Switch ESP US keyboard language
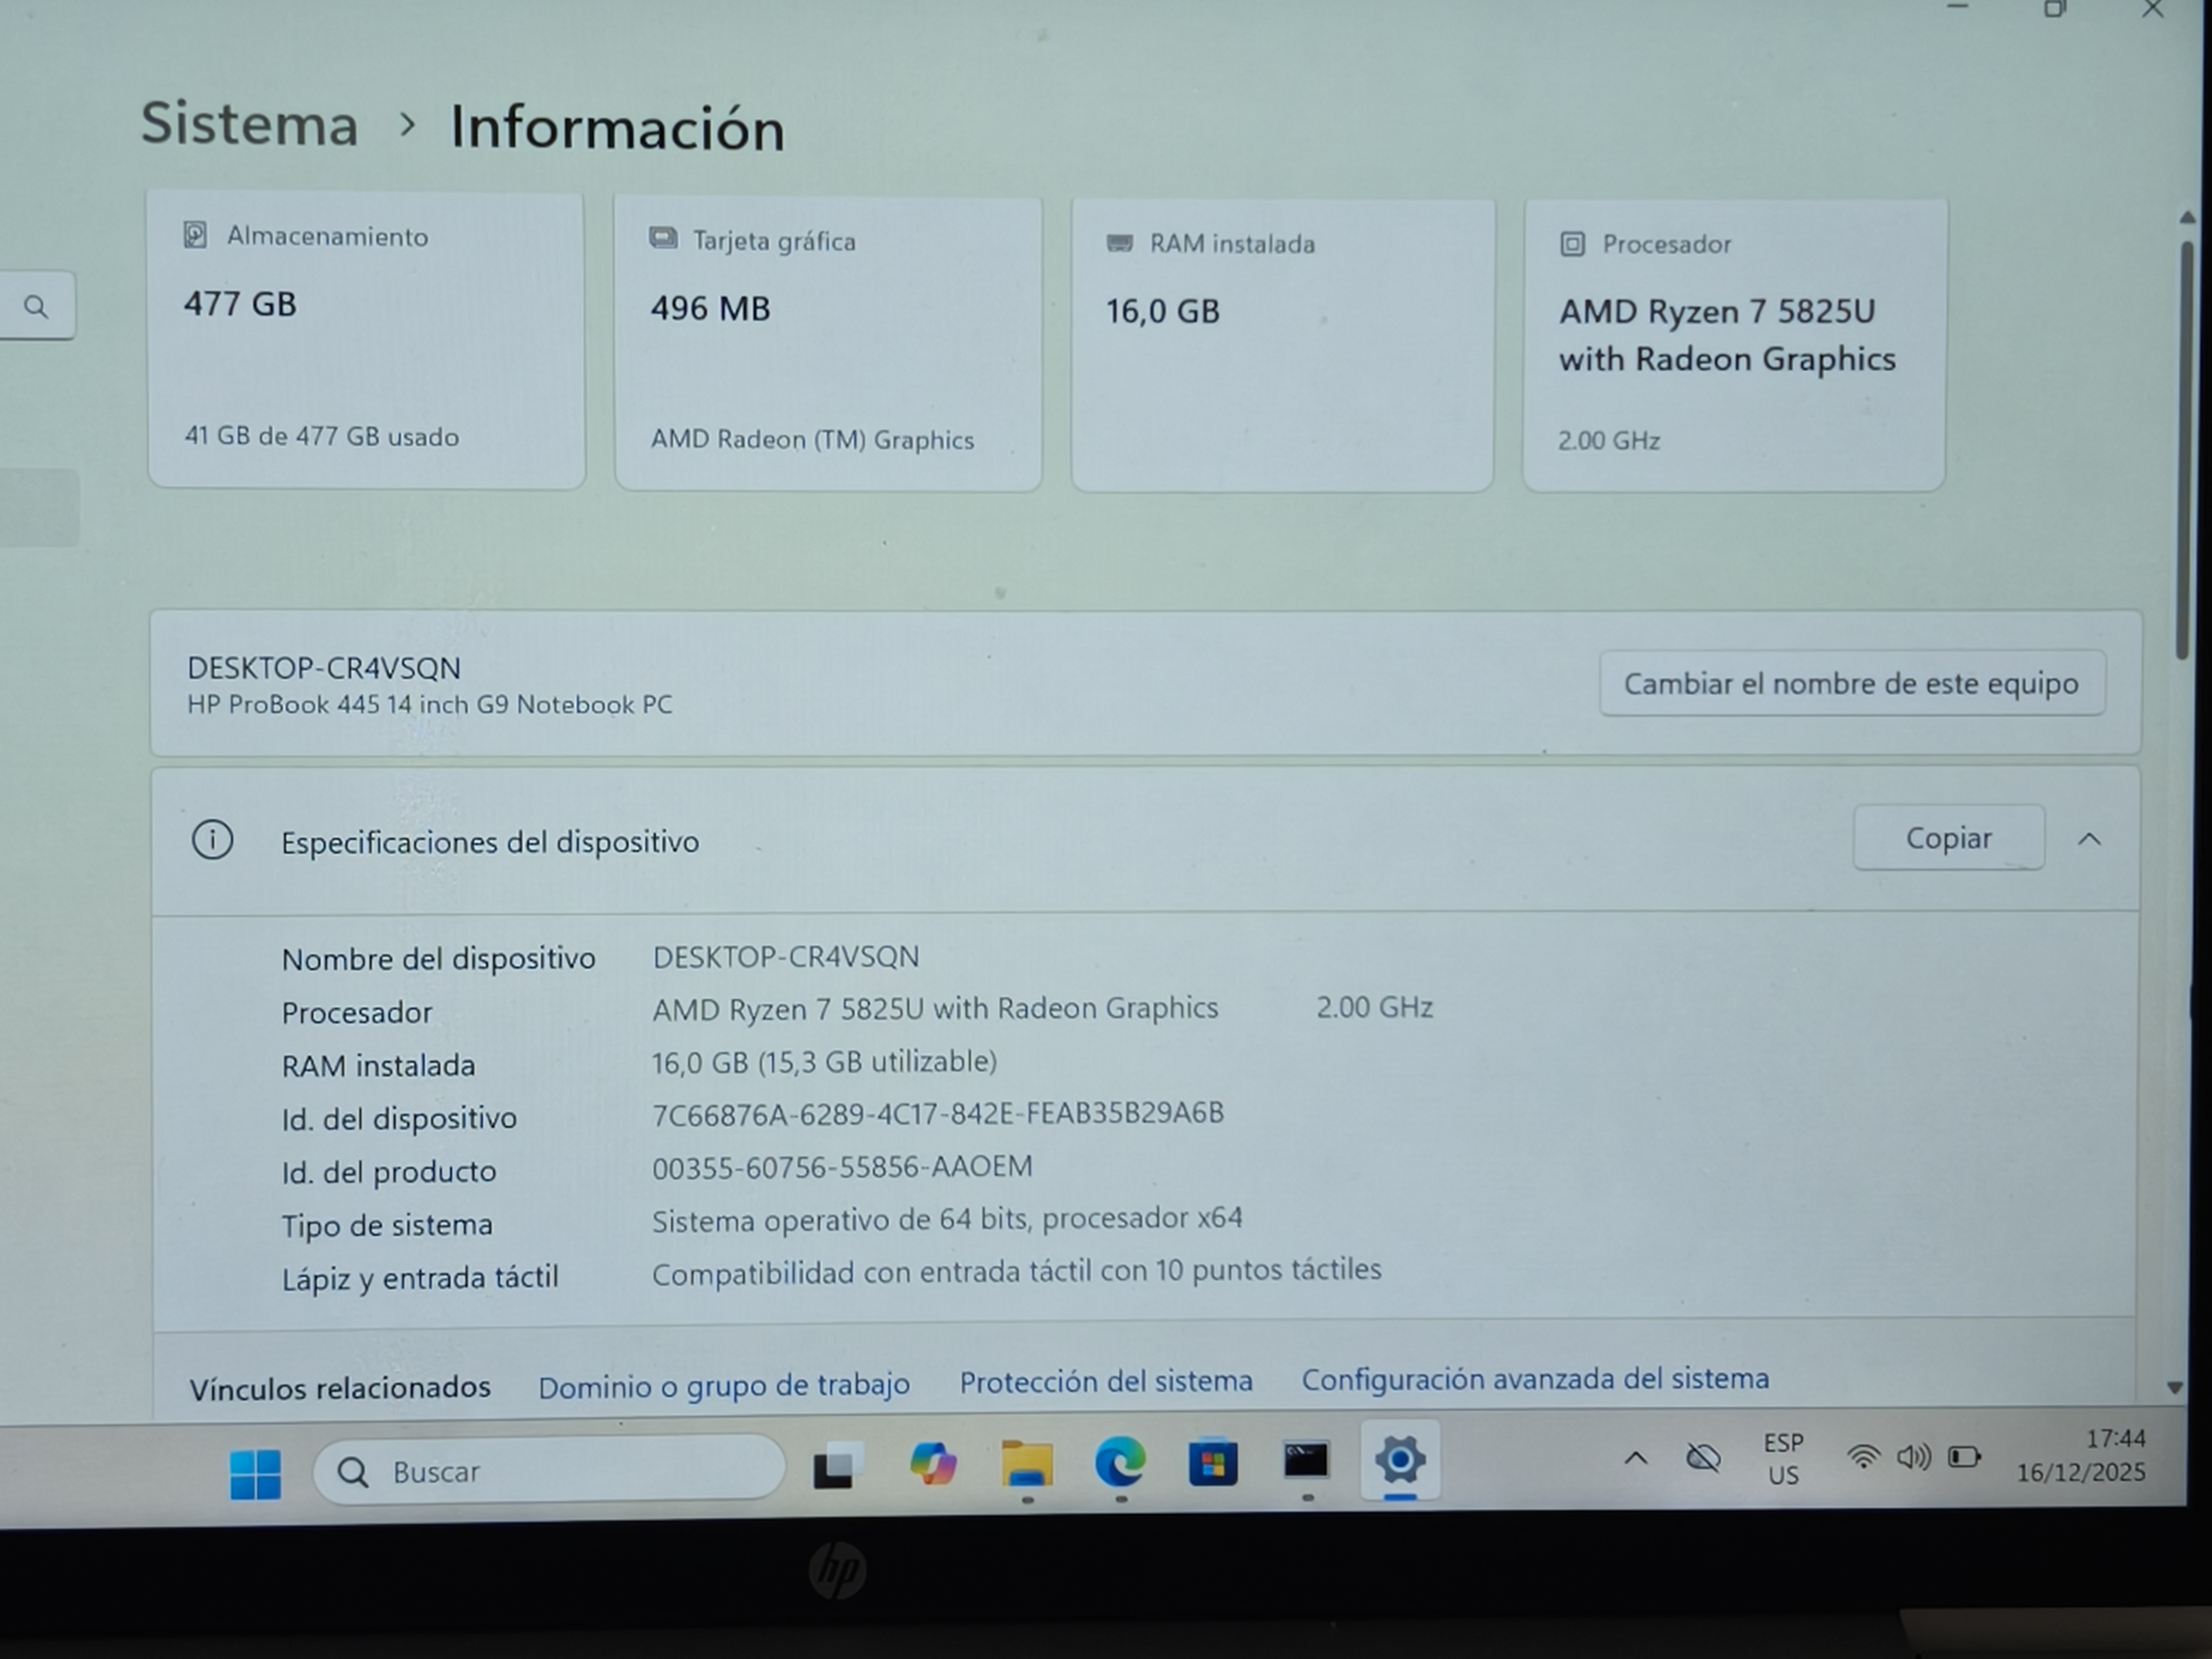This screenshot has width=2212, height=1659. tap(1783, 1459)
